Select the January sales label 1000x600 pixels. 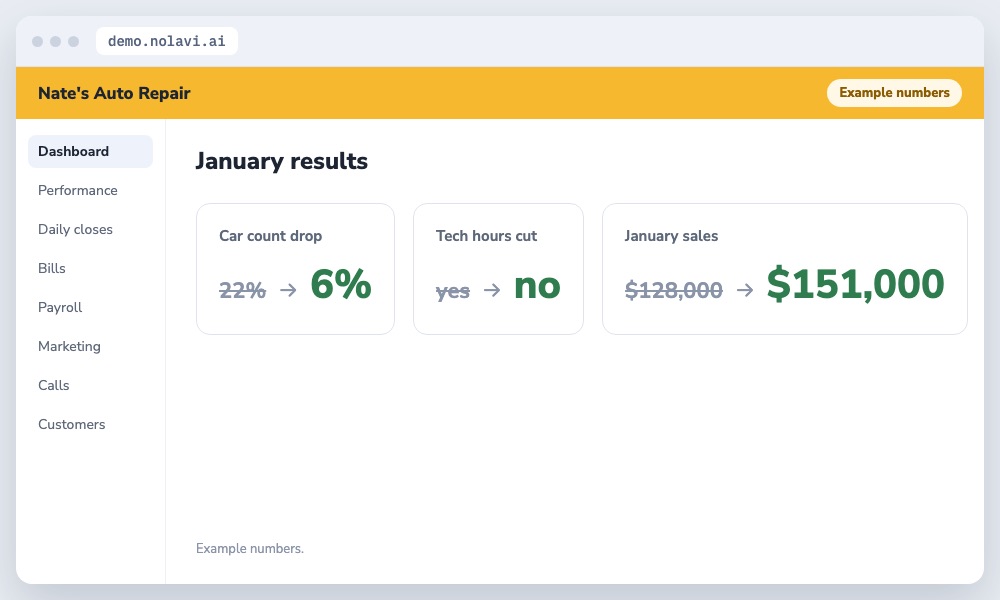pos(671,236)
